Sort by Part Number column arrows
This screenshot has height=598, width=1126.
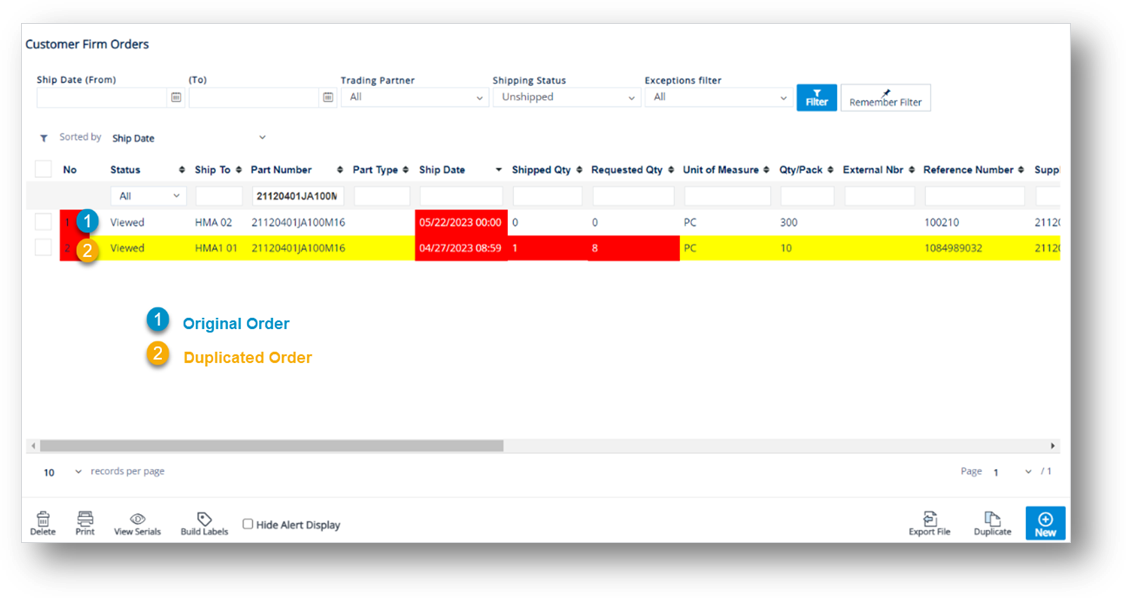pyautogui.click(x=340, y=170)
